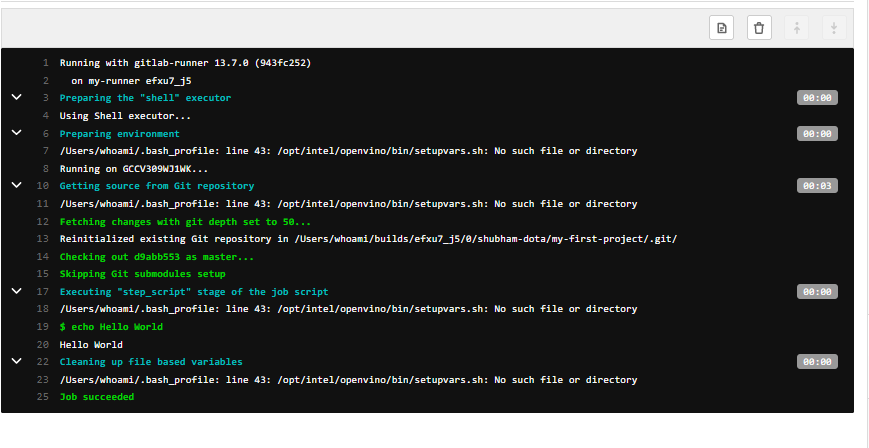The width and height of the screenshot is (869, 448).
Task: Open line number 25 link
Action: click(43, 397)
